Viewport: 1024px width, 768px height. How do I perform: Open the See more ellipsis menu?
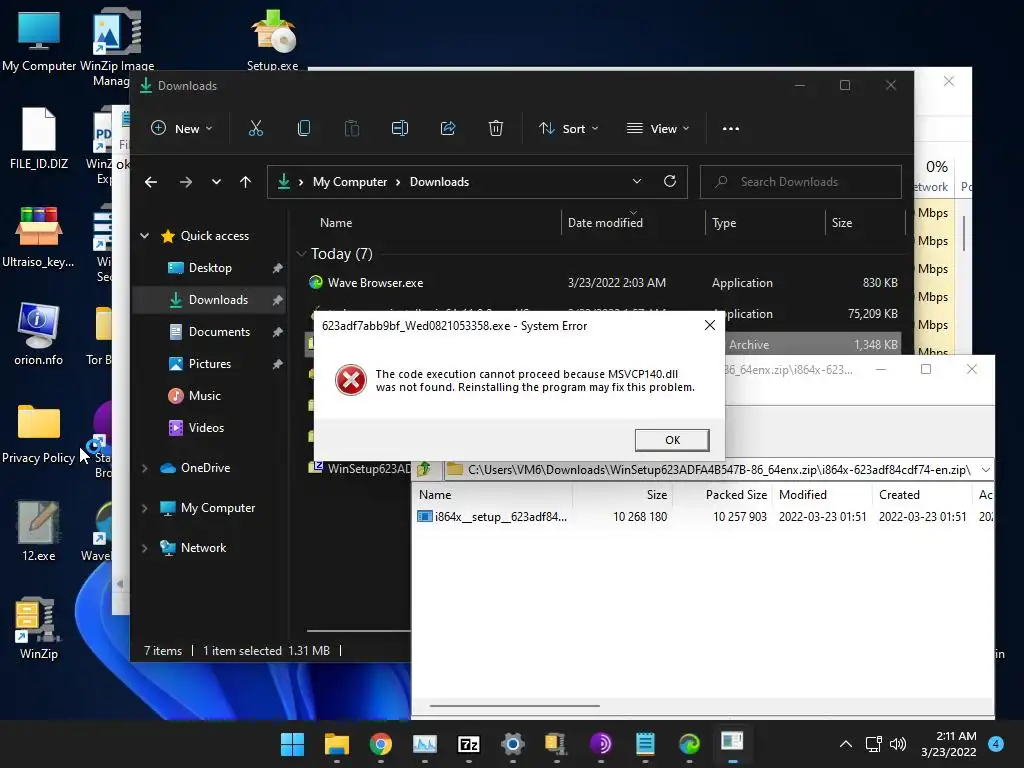[x=731, y=129]
